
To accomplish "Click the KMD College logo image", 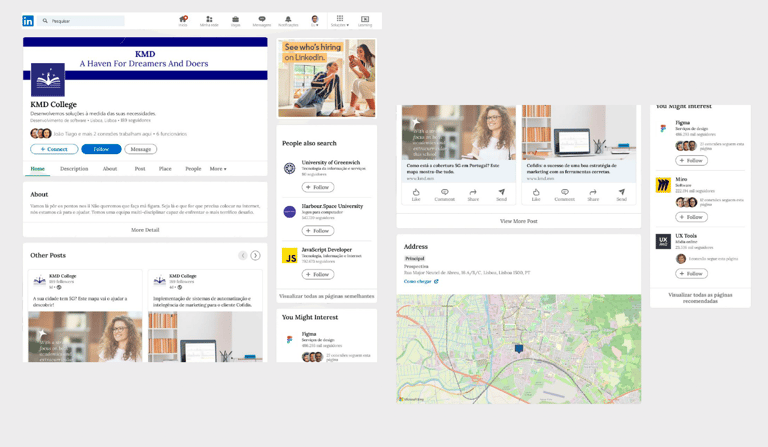I will pyautogui.click(x=48, y=79).
